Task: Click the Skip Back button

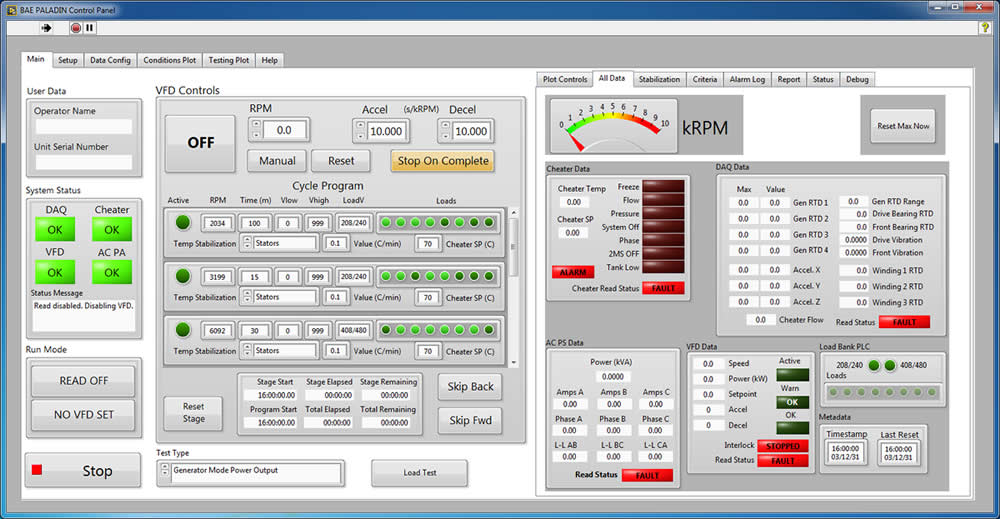Action: coord(470,386)
